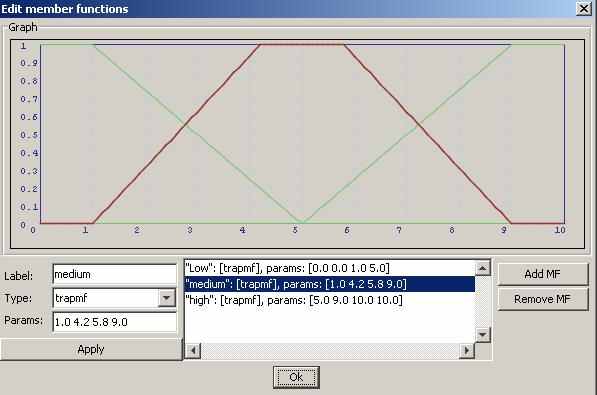This screenshot has width=597, height=395.
Task: Click the list scroll up arrow
Action: [x=482, y=269]
